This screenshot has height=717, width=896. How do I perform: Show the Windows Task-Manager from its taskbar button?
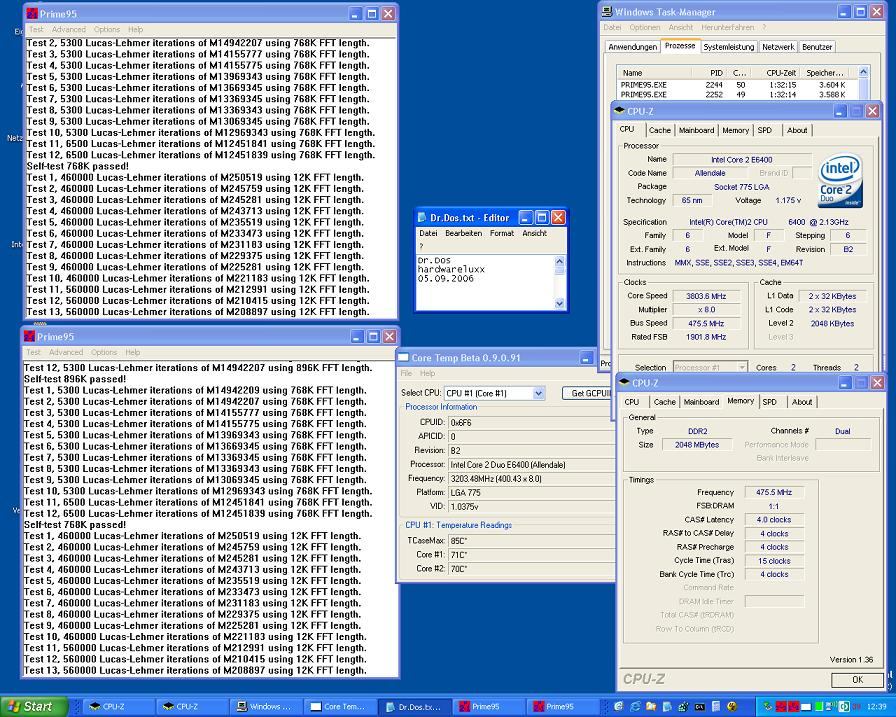(x=265, y=707)
